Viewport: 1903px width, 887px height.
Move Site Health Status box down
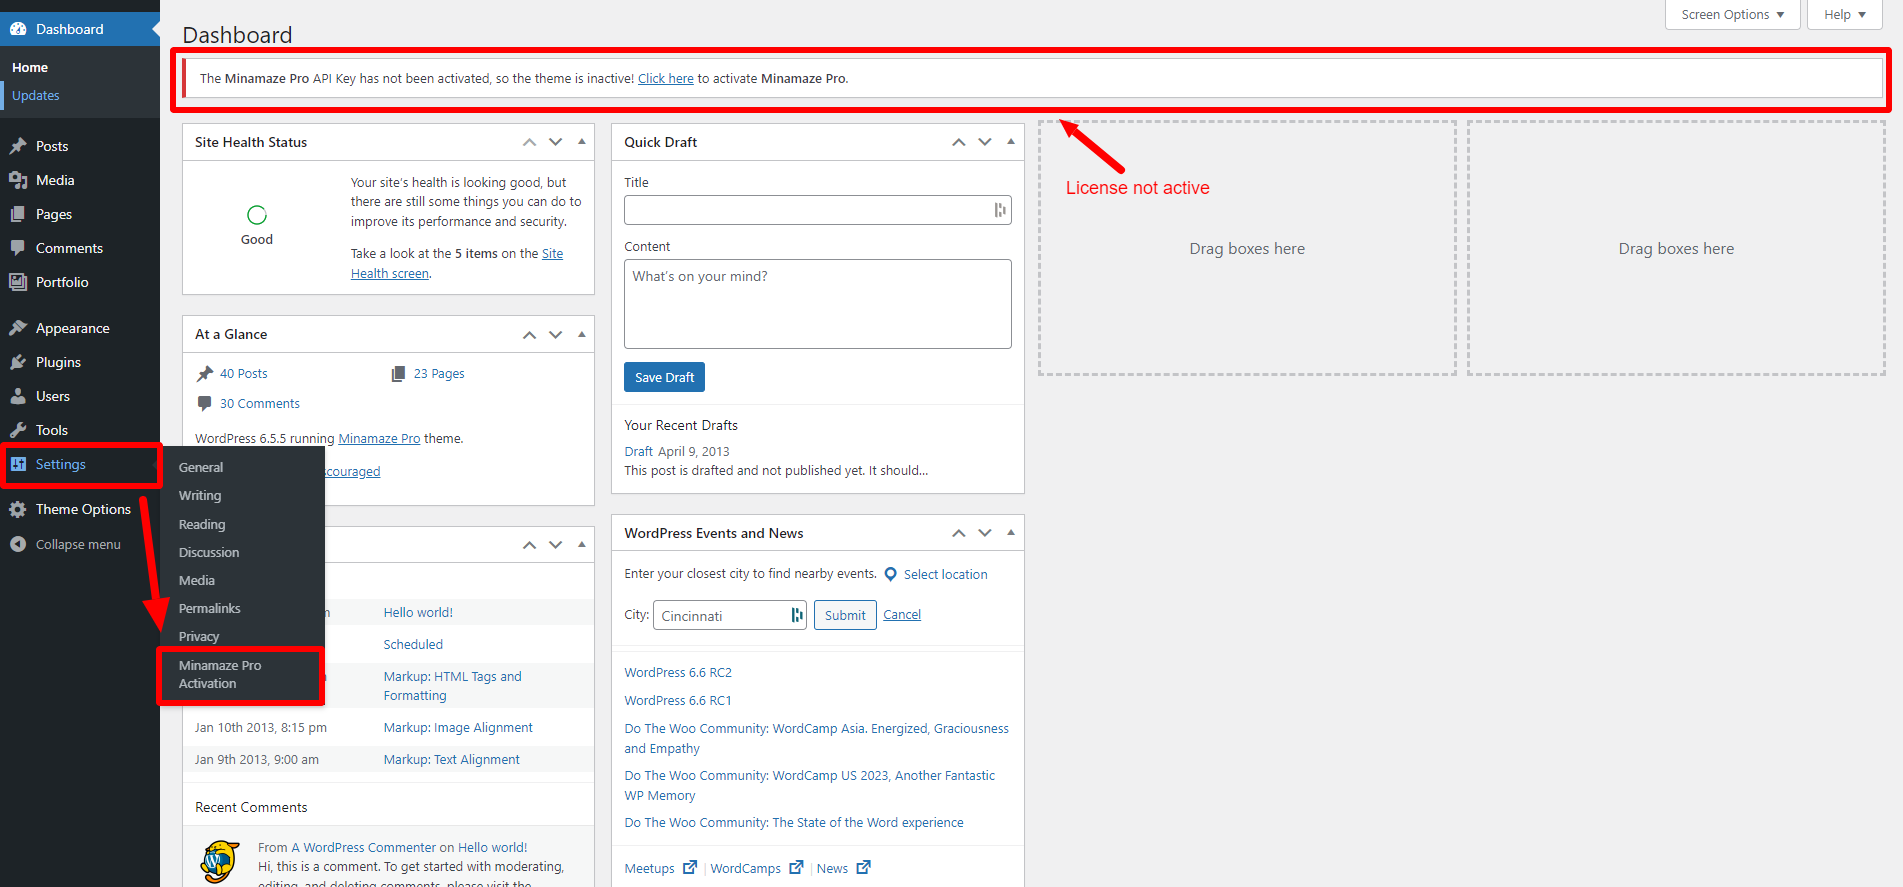[556, 142]
